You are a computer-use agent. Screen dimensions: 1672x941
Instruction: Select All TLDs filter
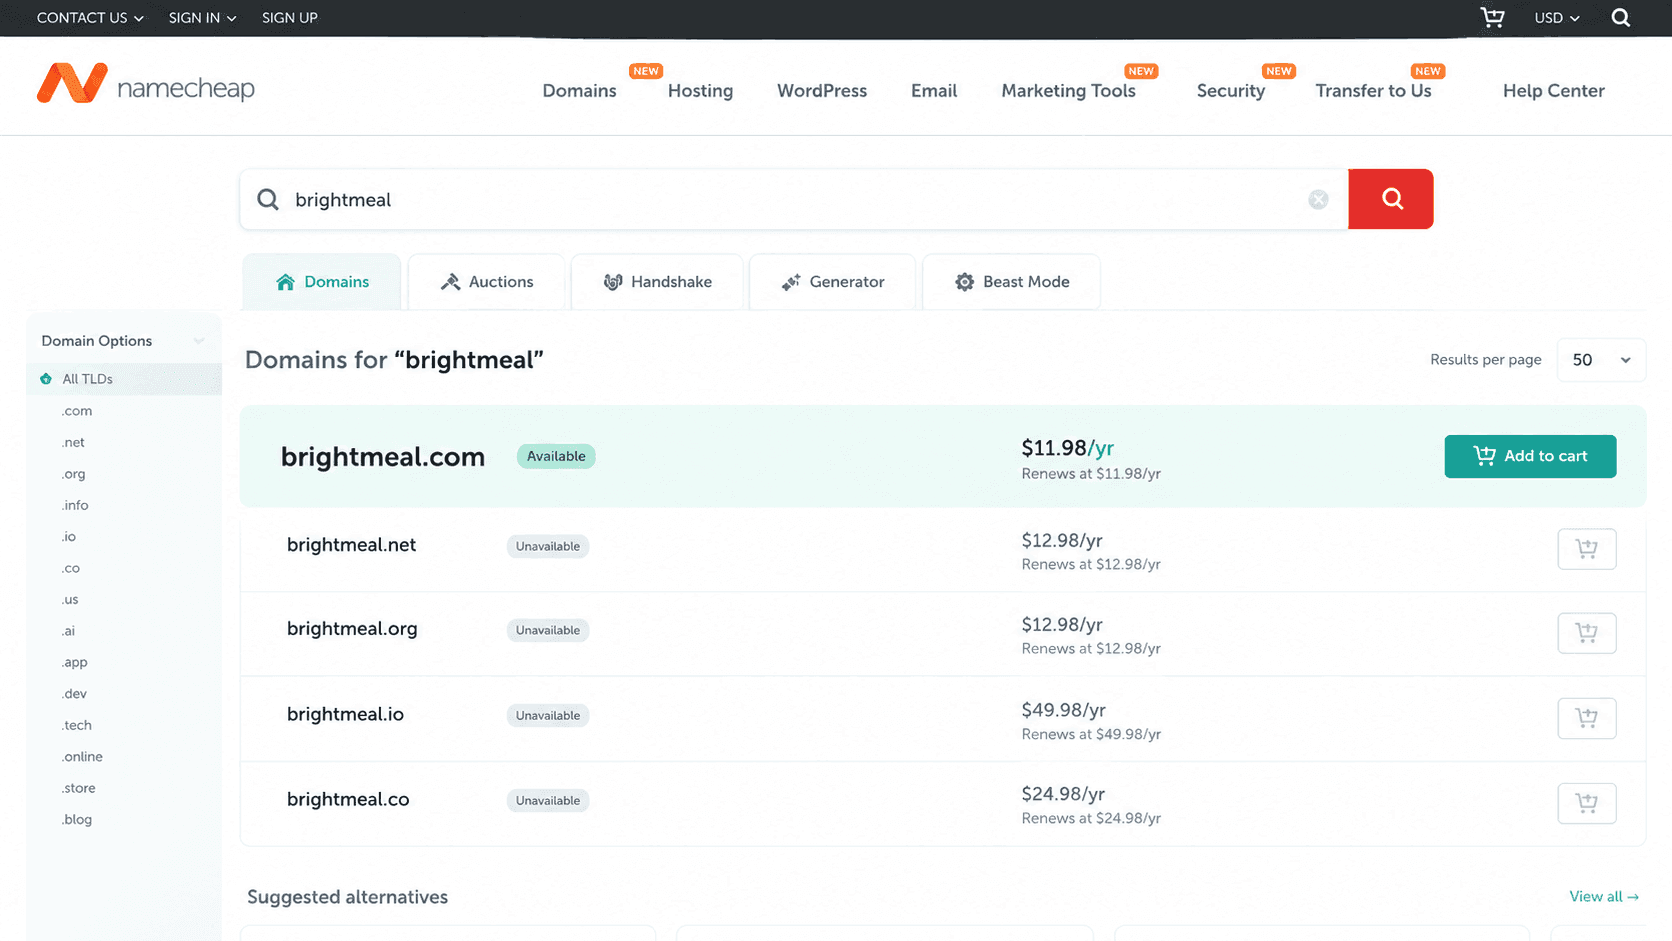pos(123,379)
